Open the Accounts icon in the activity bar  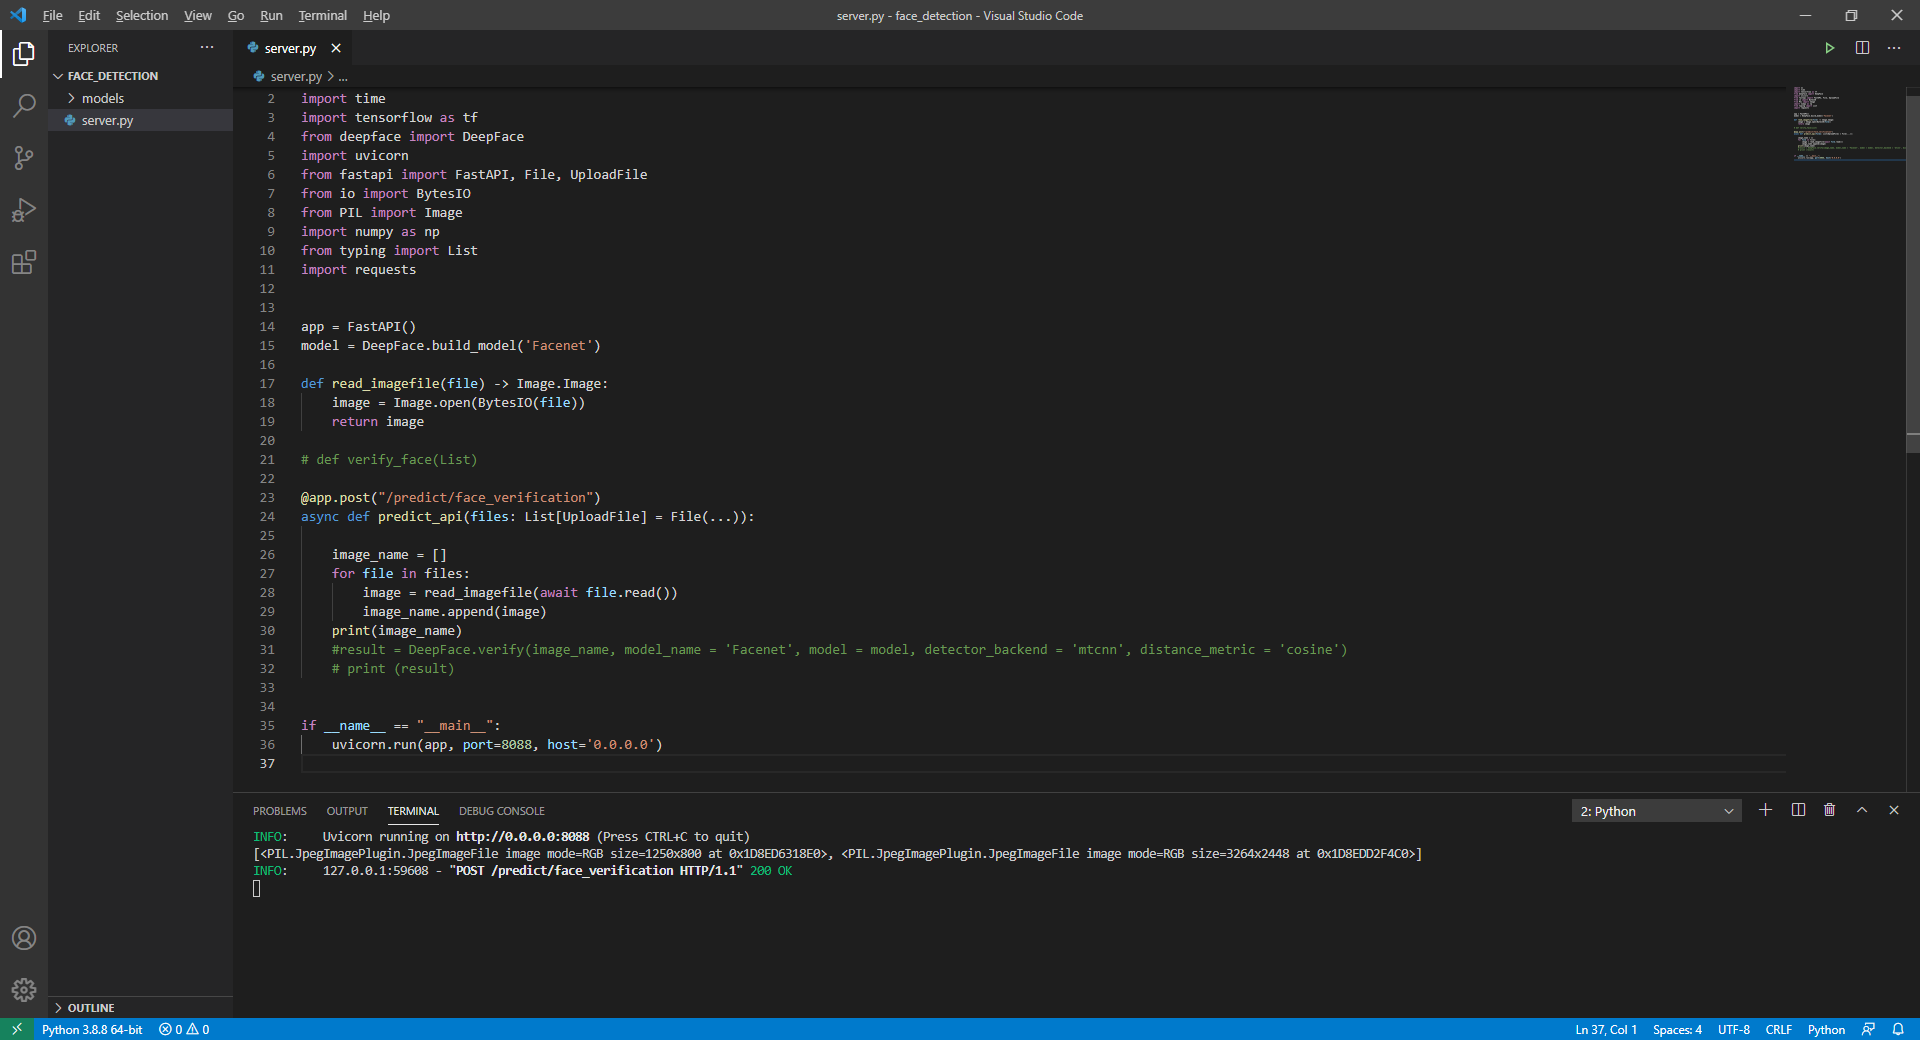tap(24, 938)
